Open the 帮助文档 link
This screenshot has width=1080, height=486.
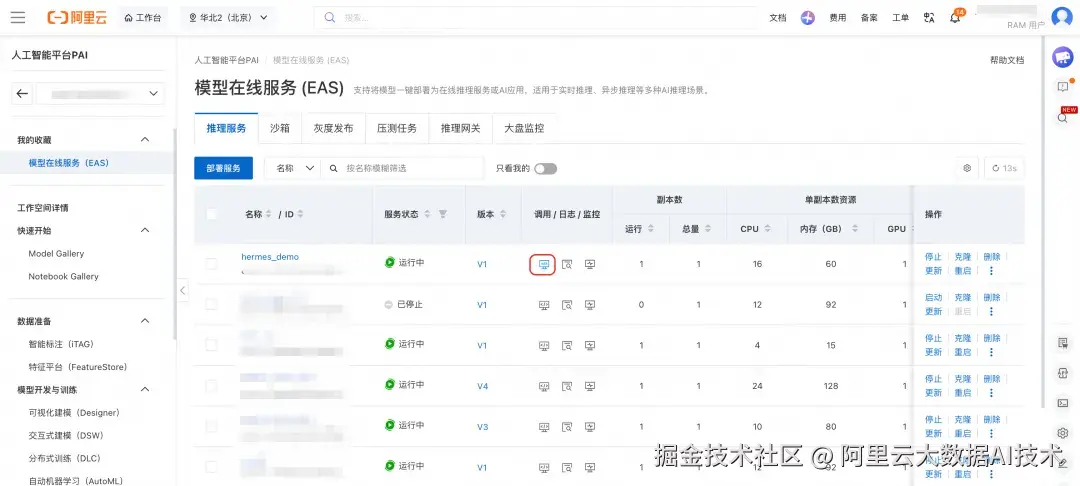coord(1007,60)
